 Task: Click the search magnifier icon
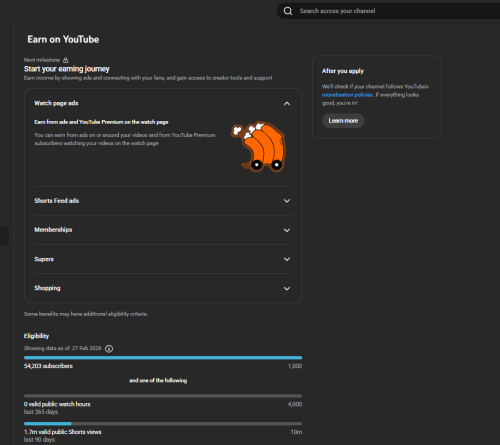coord(288,11)
